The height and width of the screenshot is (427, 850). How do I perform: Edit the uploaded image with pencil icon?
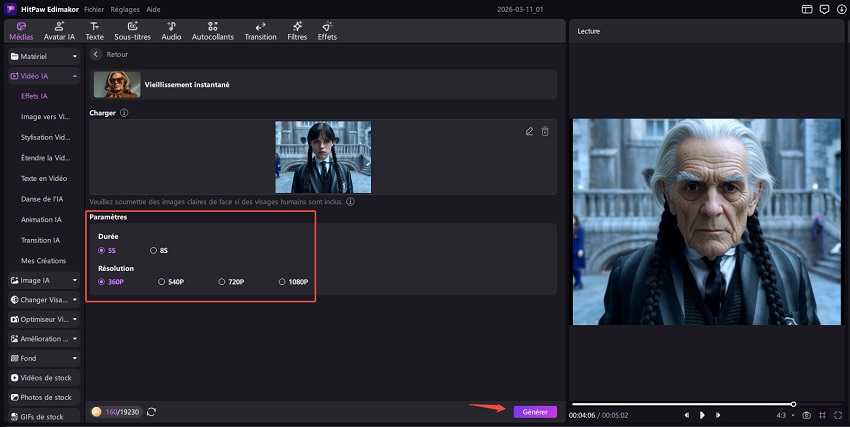click(529, 131)
